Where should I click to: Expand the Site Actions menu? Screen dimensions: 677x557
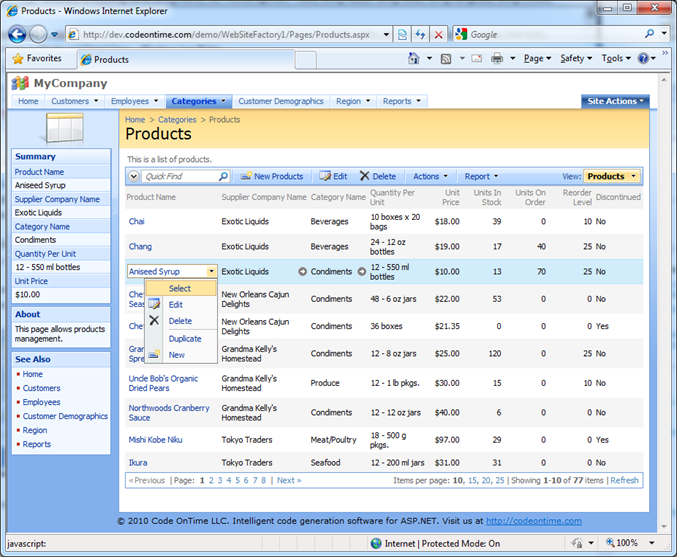615,101
